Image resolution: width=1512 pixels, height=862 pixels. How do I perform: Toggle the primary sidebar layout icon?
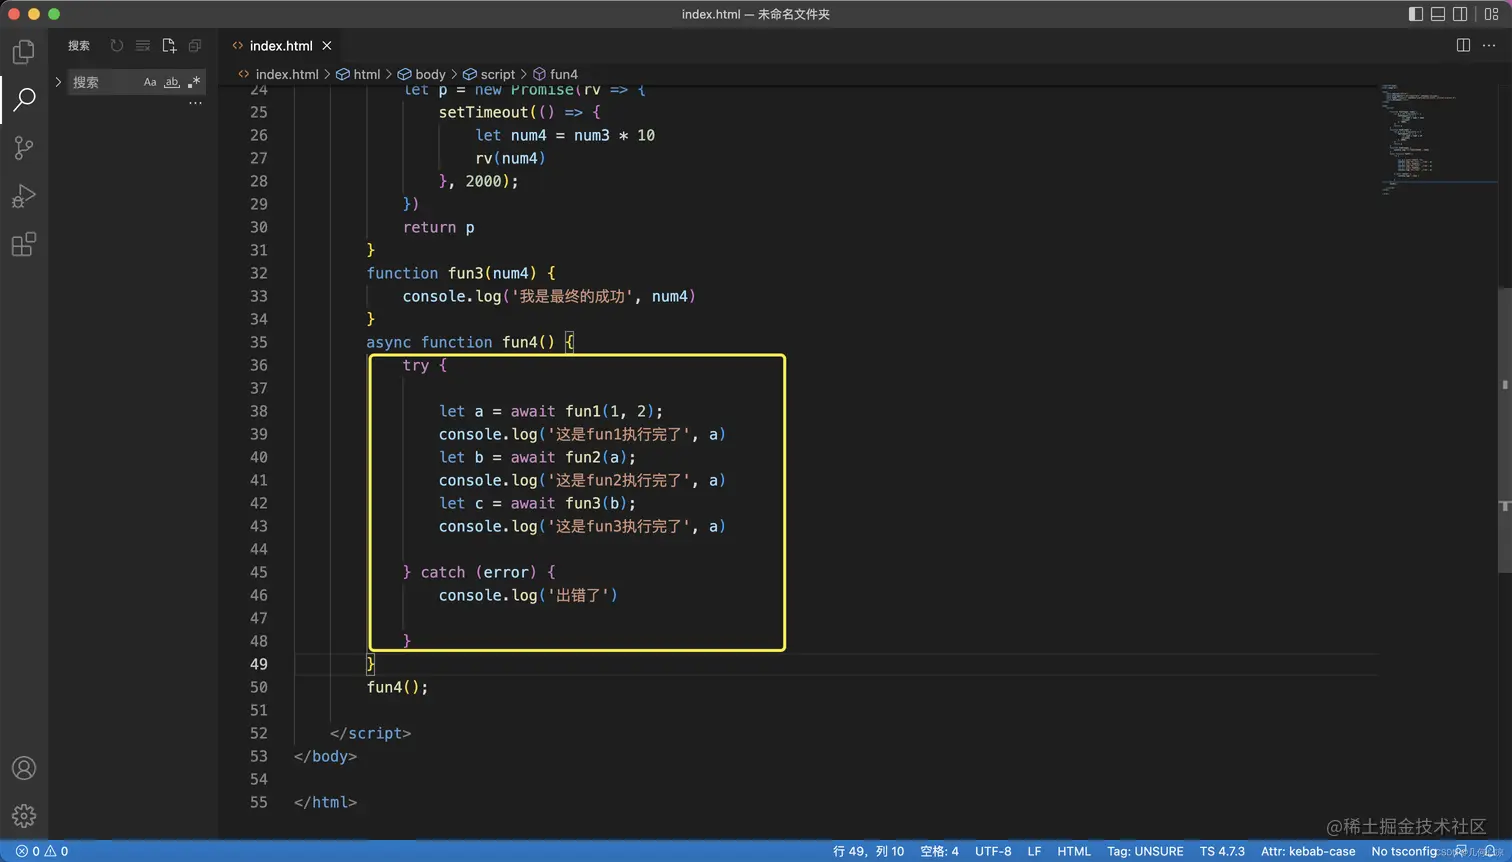click(x=1416, y=14)
